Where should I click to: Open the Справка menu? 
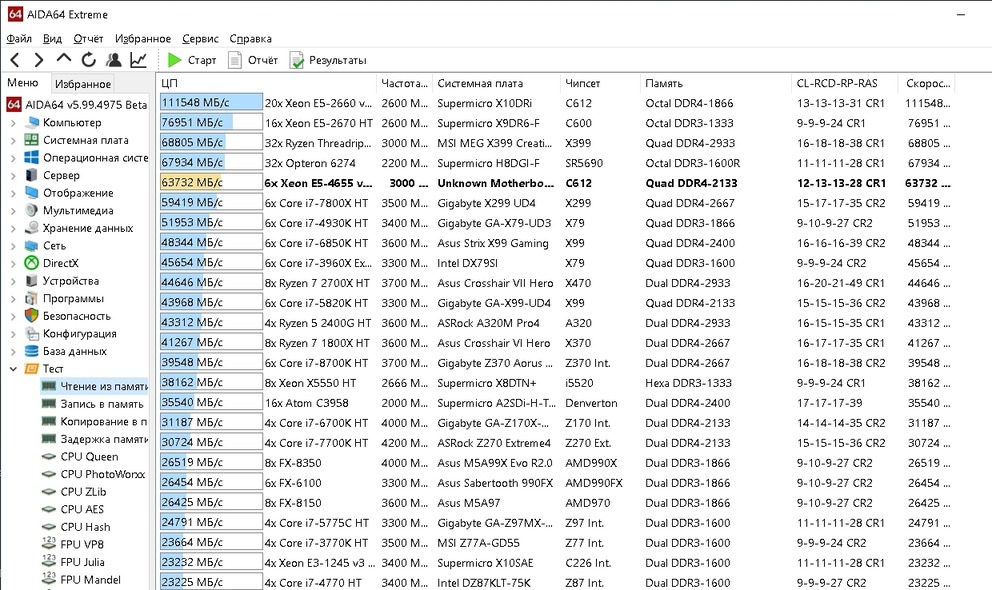pyautogui.click(x=251, y=39)
